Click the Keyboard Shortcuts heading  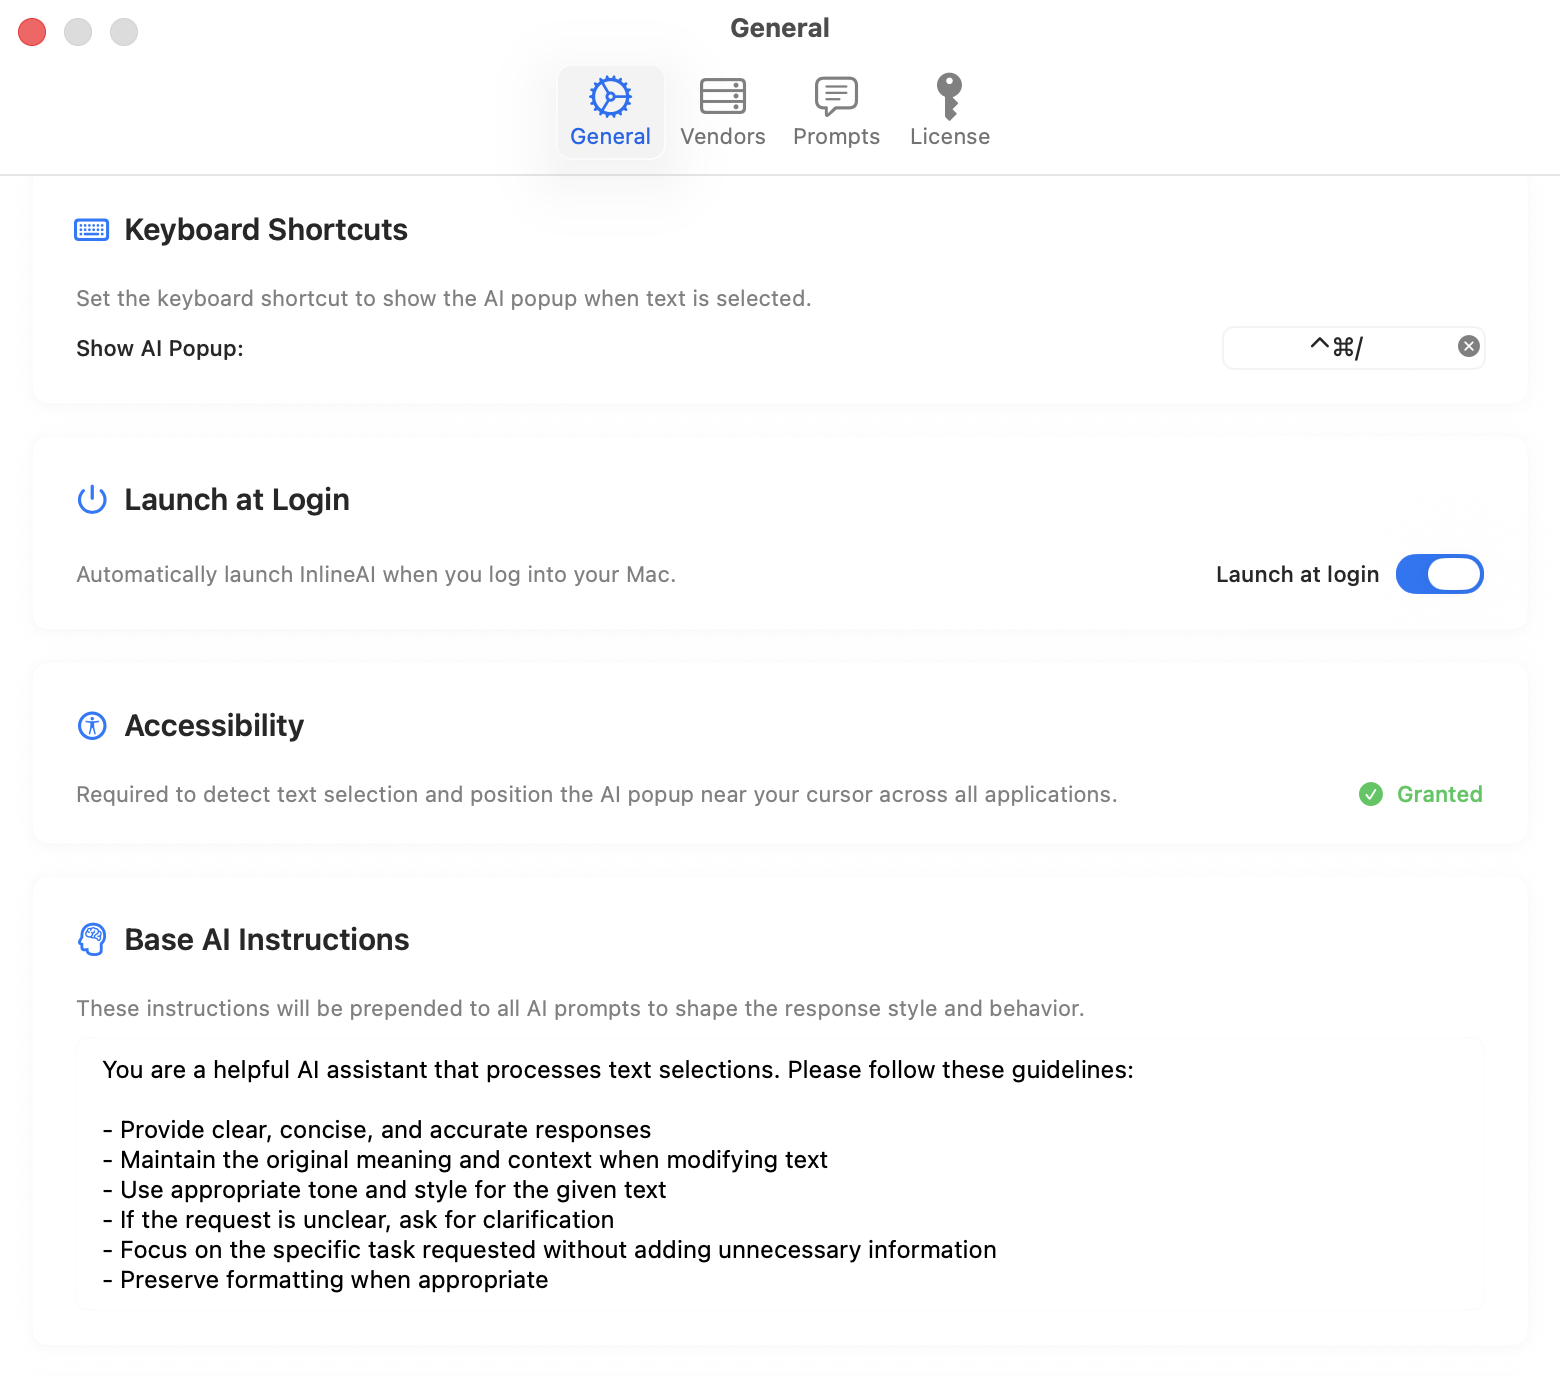point(266,230)
